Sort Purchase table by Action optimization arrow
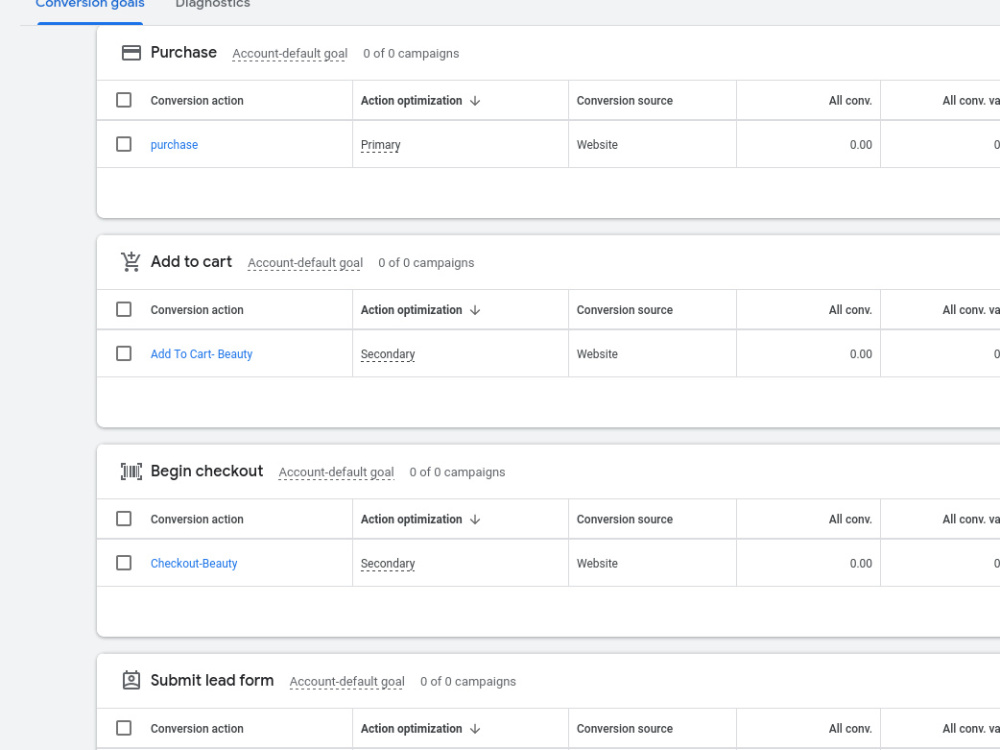This screenshot has width=1000, height=750. pyautogui.click(x=475, y=101)
